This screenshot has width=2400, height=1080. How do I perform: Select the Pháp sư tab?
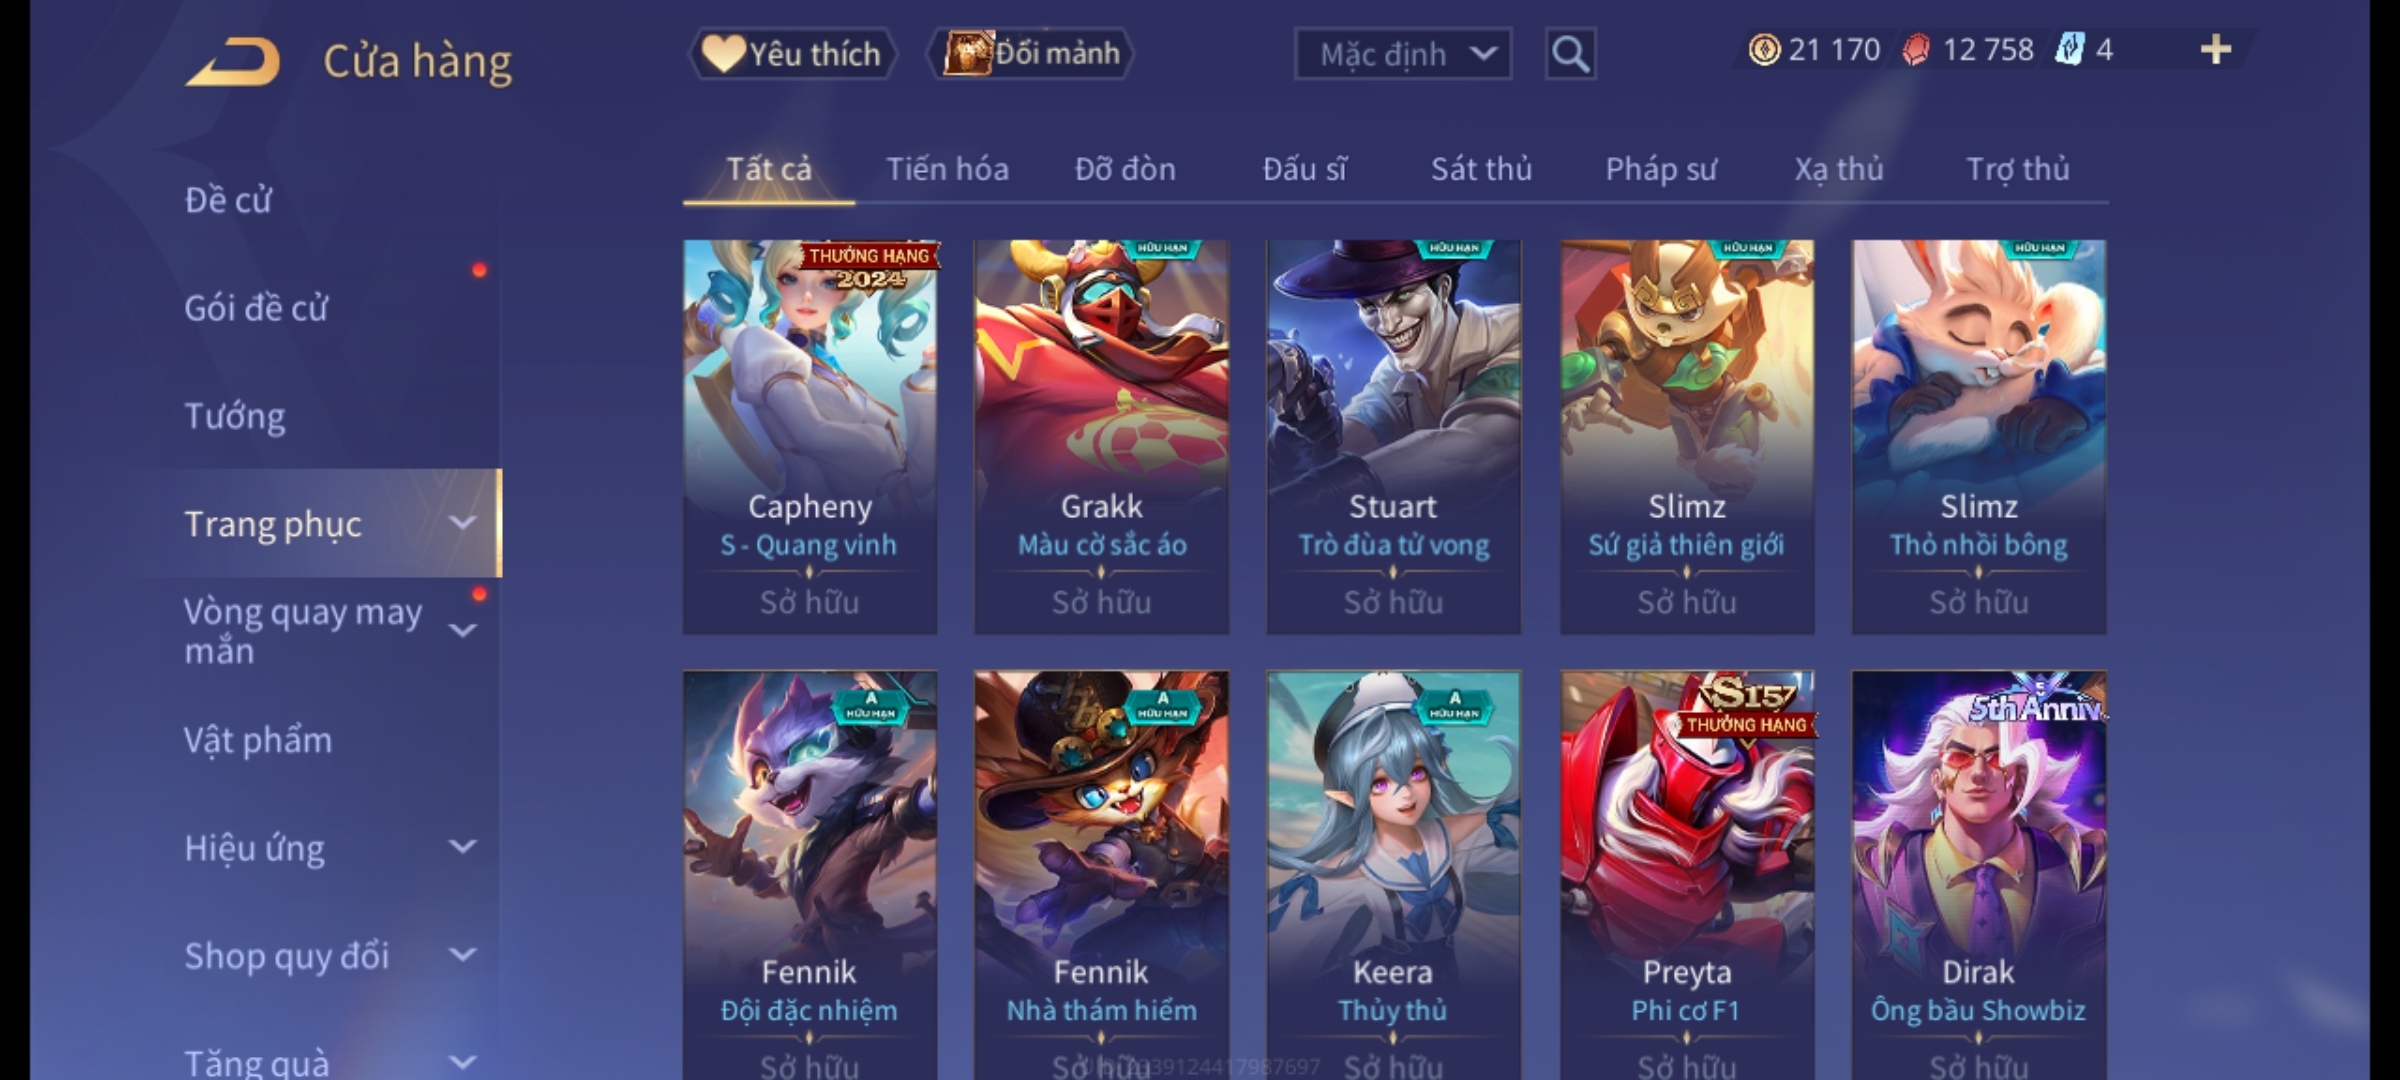pos(1661,169)
